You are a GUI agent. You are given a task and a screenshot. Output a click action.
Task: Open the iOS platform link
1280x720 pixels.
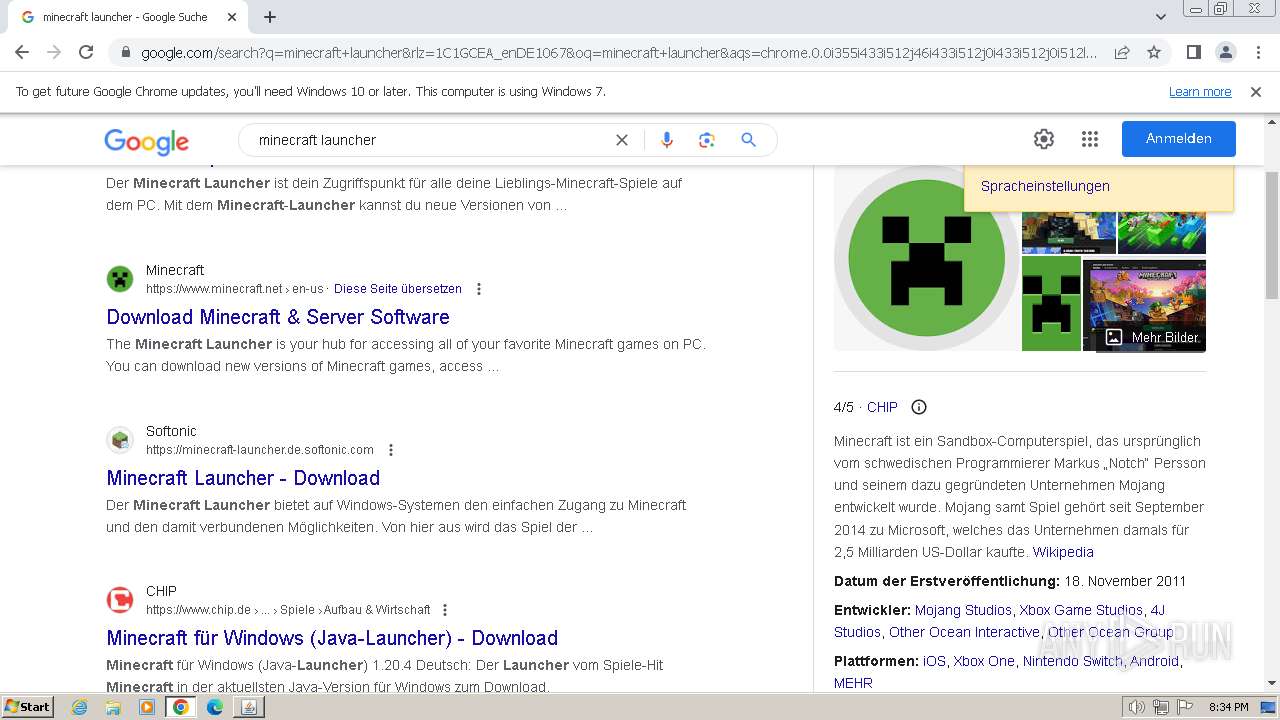934,661
